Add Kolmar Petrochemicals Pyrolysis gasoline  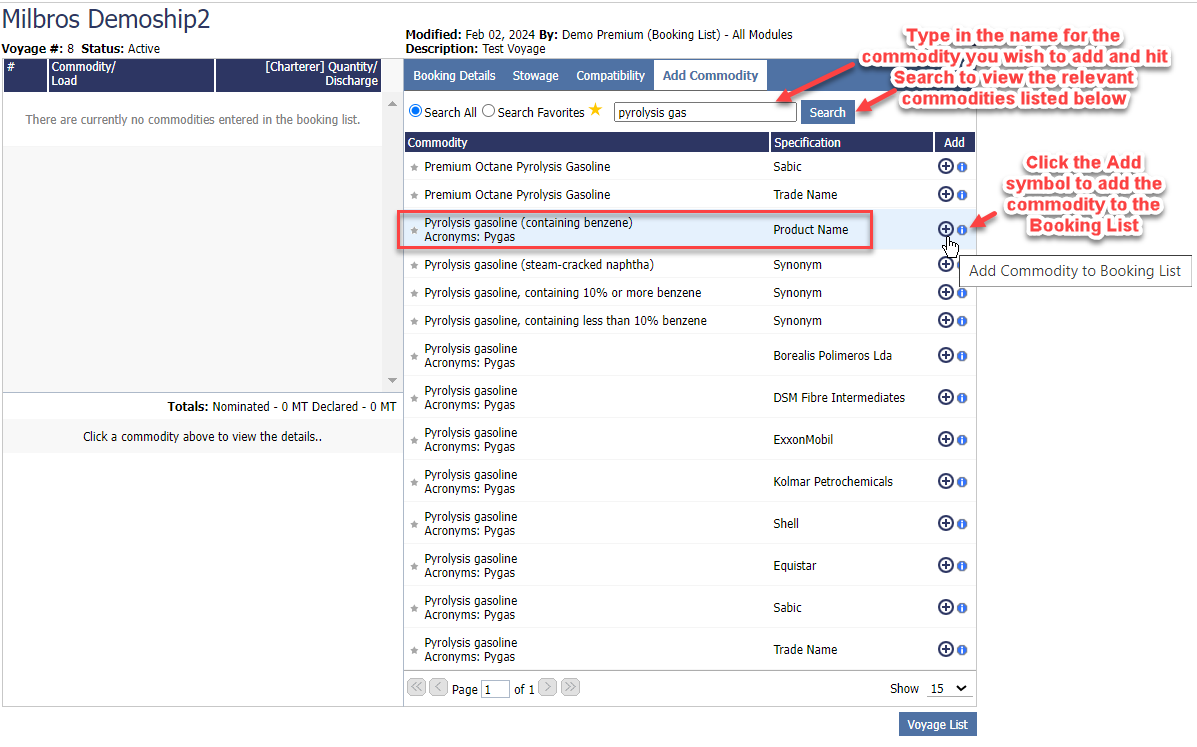pos(945,481)
